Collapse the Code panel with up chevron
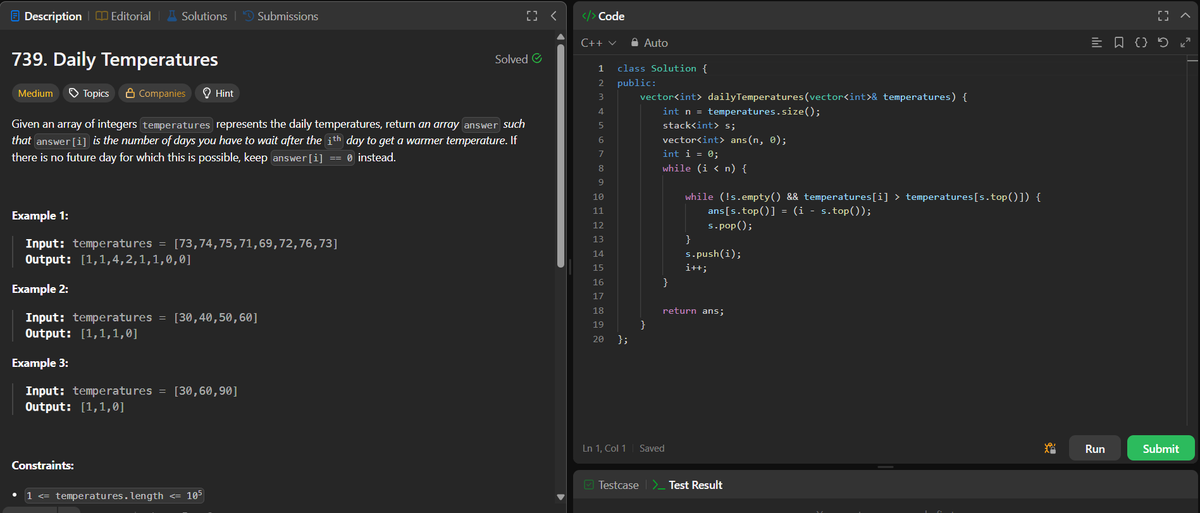 click(x=1185, y=16)
